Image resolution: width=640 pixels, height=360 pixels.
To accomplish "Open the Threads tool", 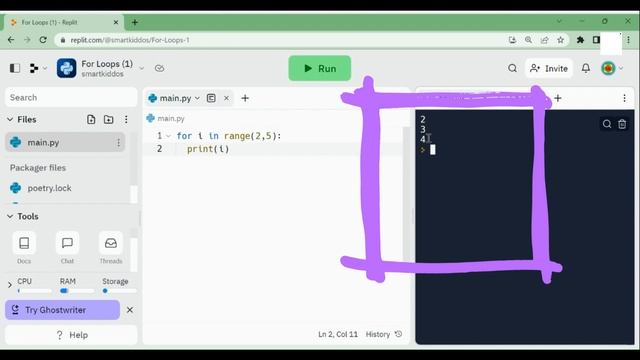I will click(111, 247).
